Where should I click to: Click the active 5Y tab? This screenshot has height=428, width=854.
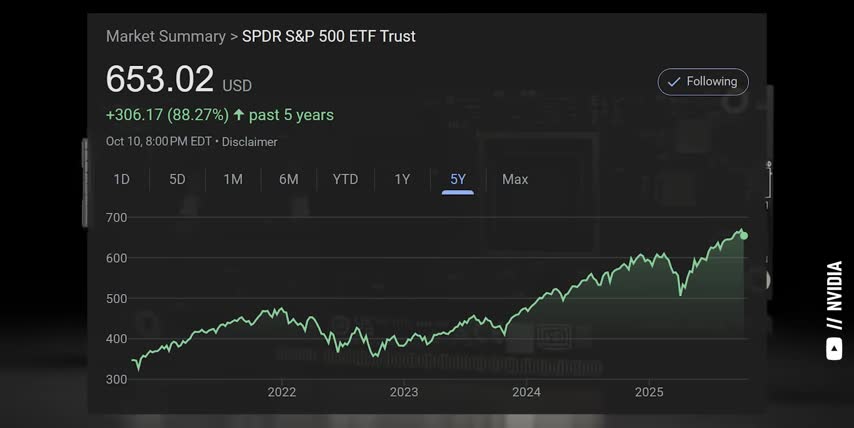[x=458, y=179]
